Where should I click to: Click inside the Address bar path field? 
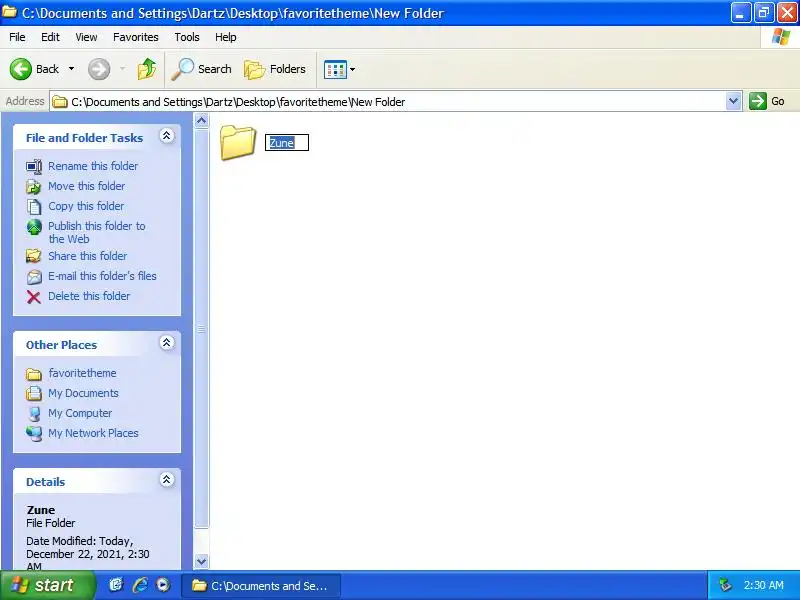(388, 102)
